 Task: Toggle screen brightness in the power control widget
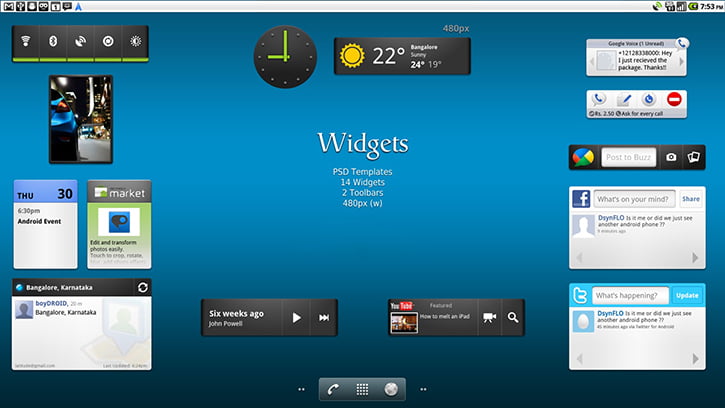[135, 44]
